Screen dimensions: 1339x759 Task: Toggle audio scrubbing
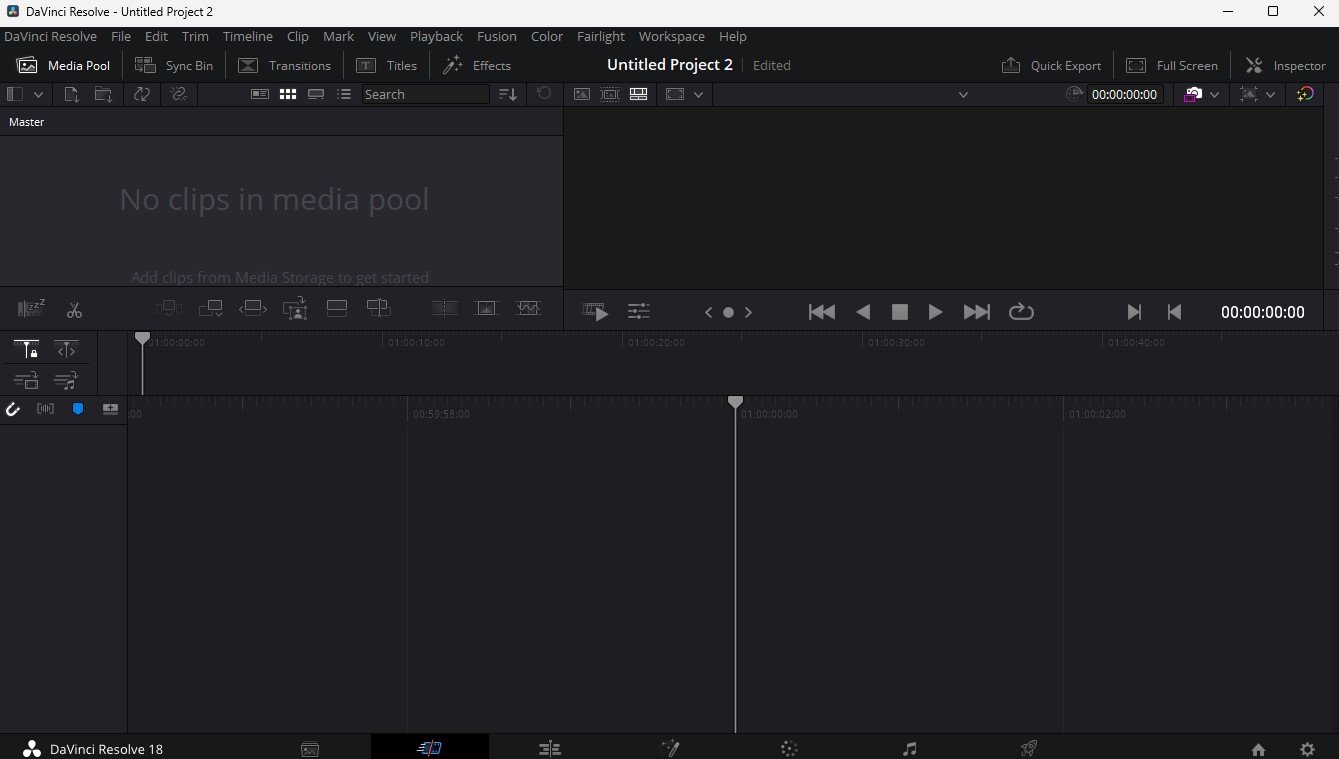click(x=45, y=408)
